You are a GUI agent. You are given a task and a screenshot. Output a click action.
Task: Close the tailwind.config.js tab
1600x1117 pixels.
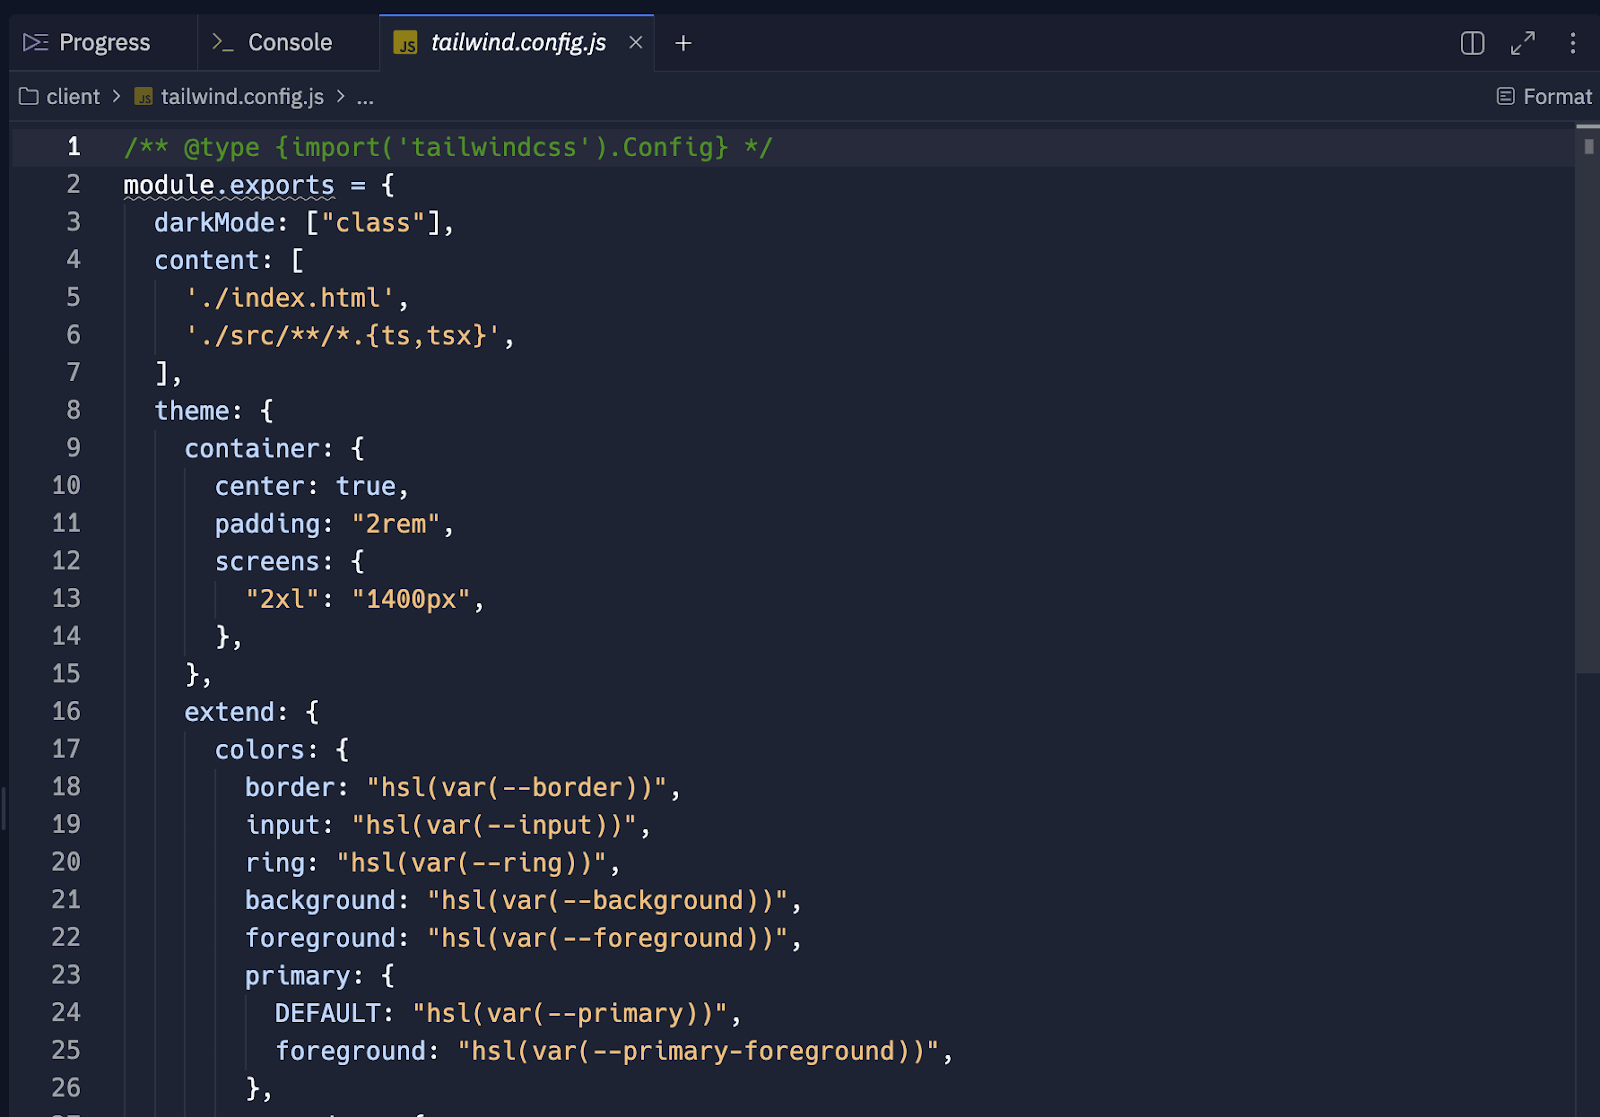point(635,43)
